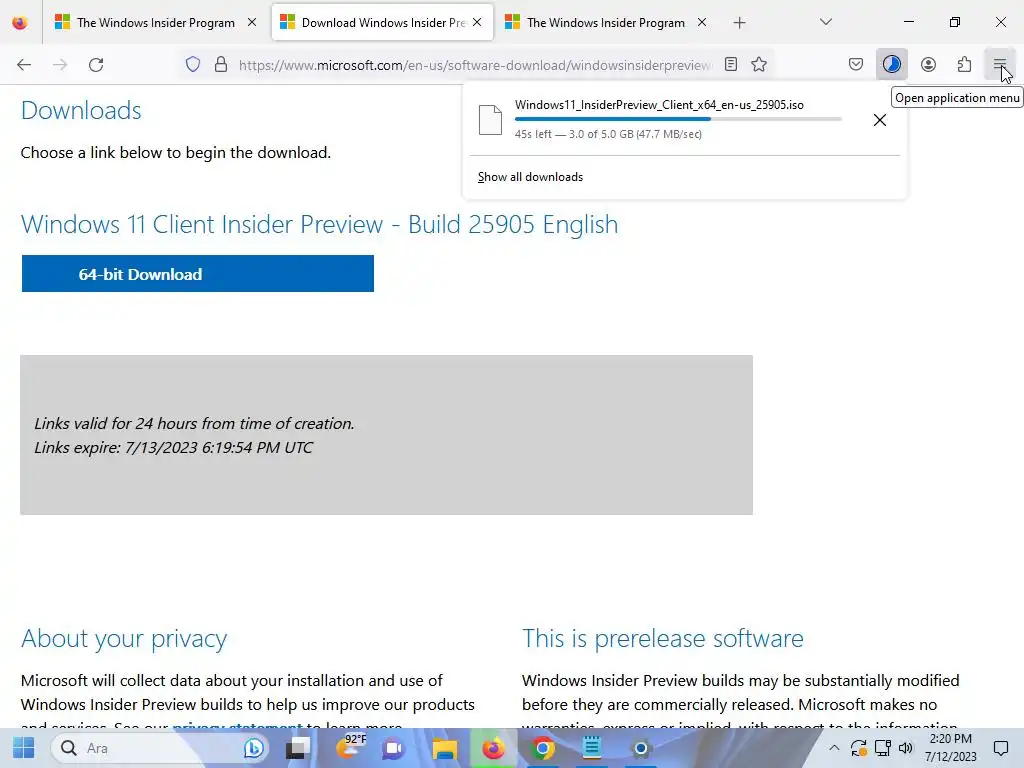The height and width of the screenshot is (768, 1024).
Task: Open a new tab
Action: pos(739,23)
